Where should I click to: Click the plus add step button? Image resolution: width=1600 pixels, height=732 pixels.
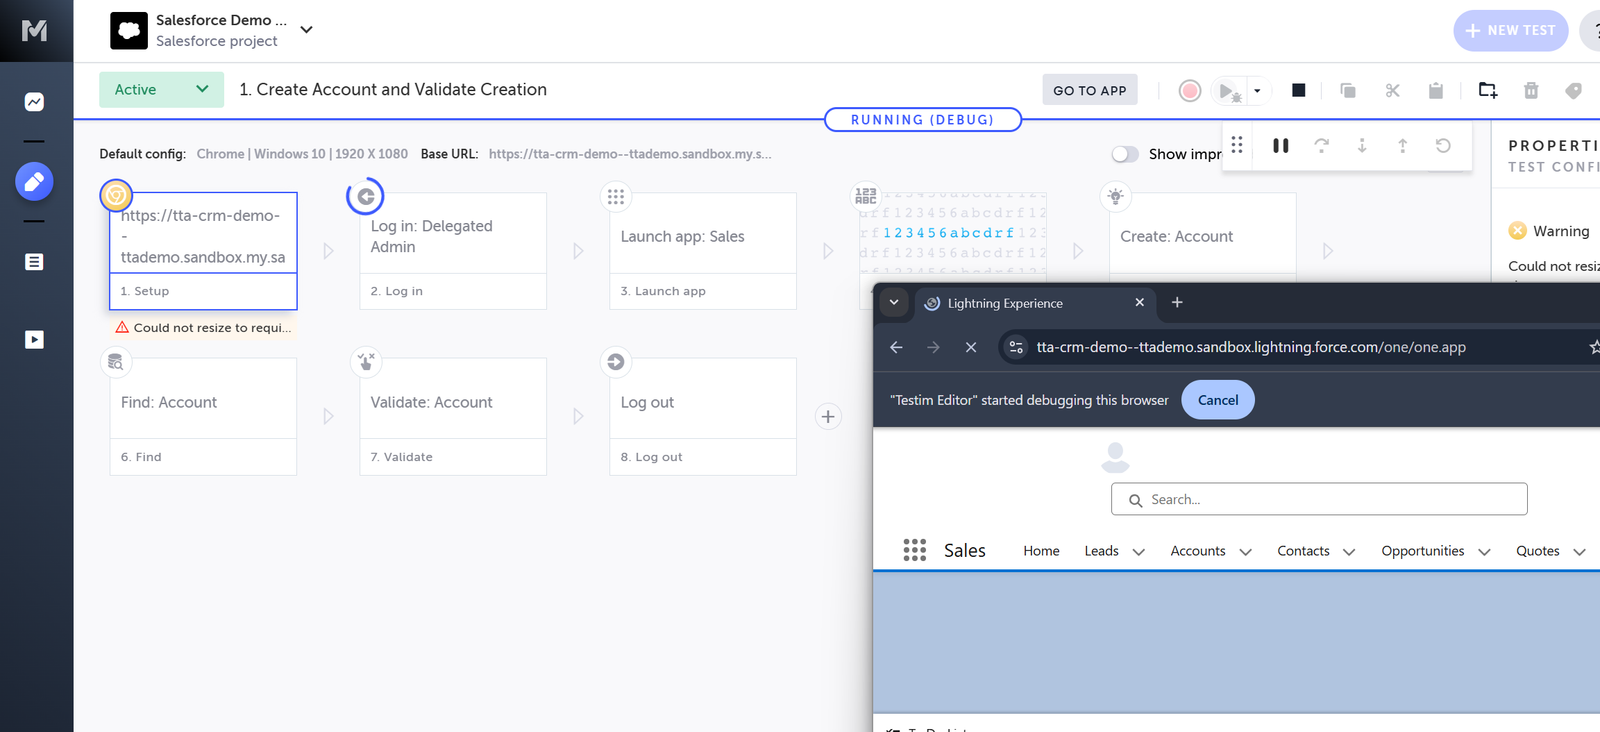tap(828, 416)
